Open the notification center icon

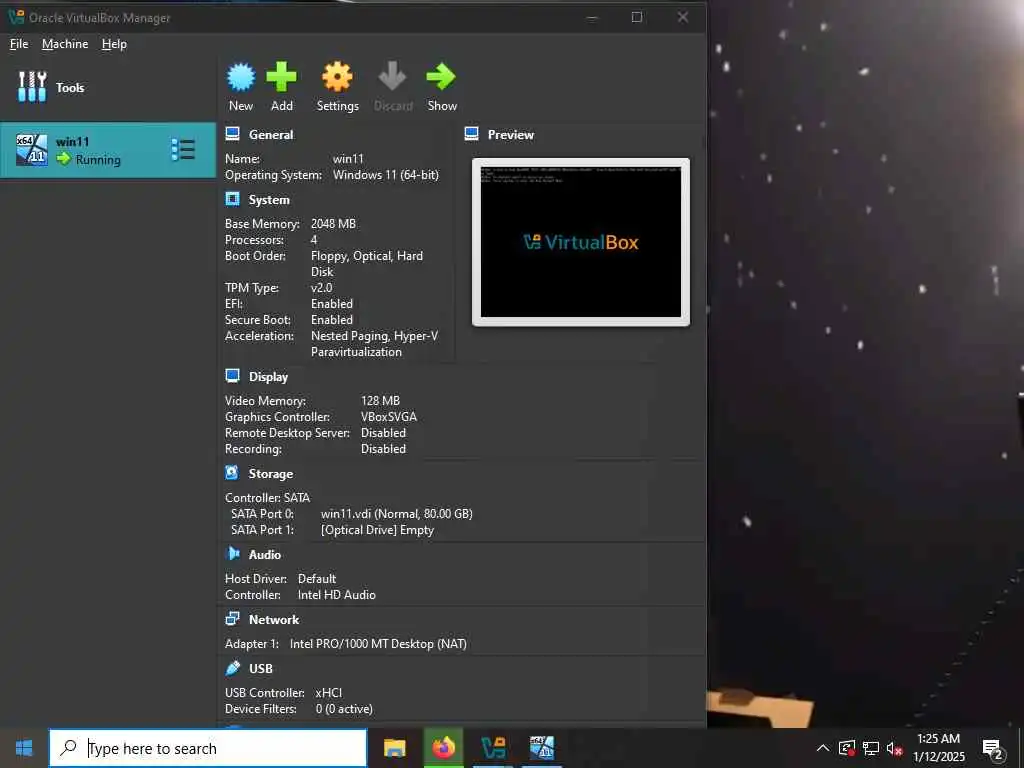pyautogui.click(x=992, y=749)
